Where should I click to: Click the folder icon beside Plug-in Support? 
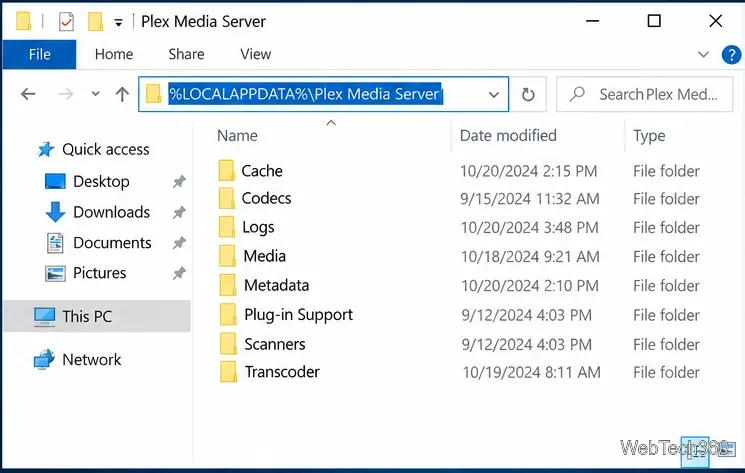coord(228,314)
